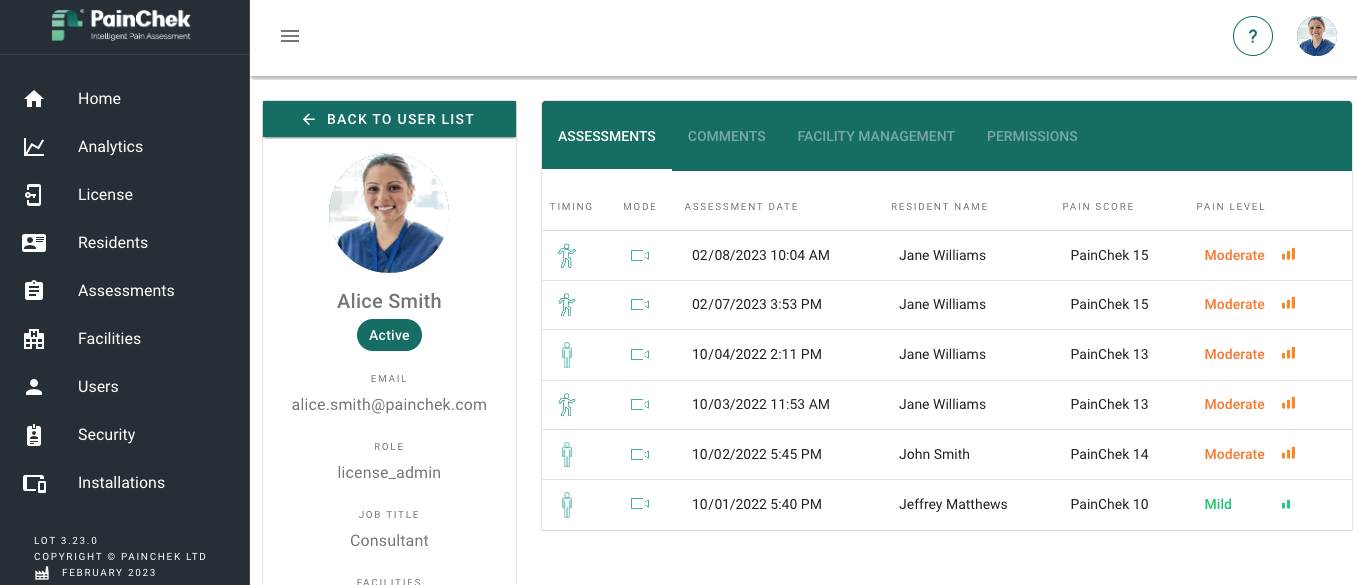
Task: Select date 10/04/2022 2:11 PM
Action: [x=757, y=354]
